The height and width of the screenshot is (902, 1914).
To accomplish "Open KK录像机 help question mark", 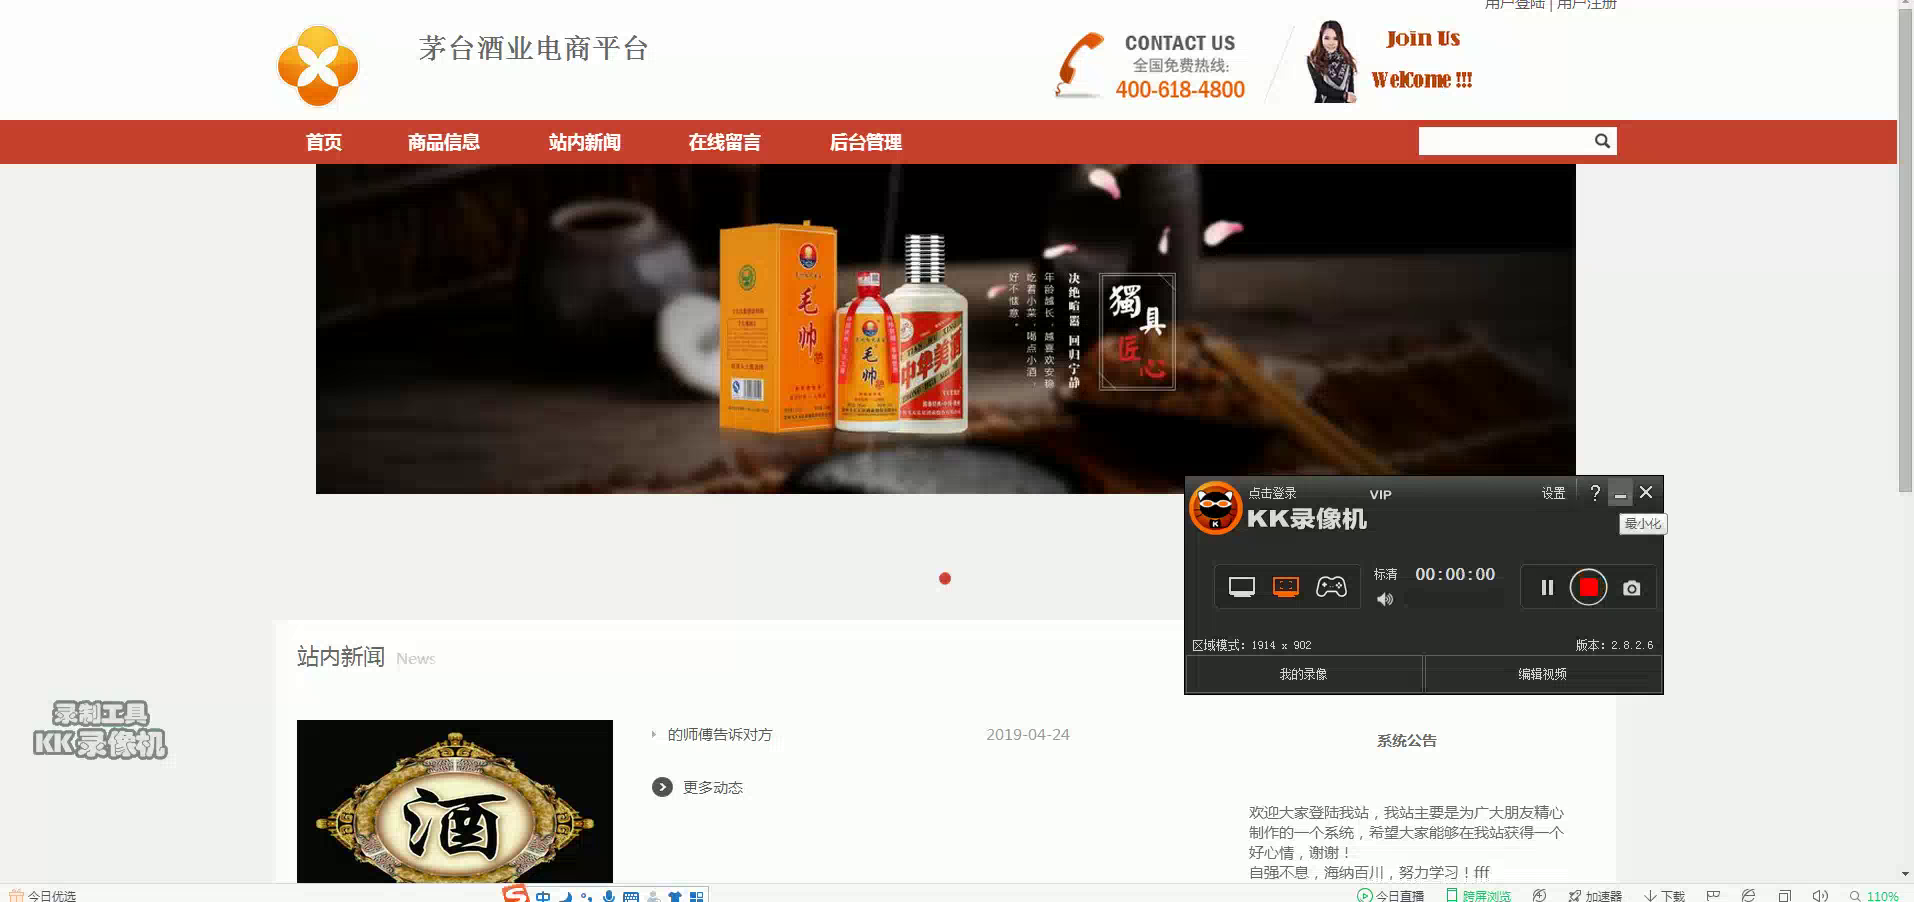I will (x=1595, y=493).
